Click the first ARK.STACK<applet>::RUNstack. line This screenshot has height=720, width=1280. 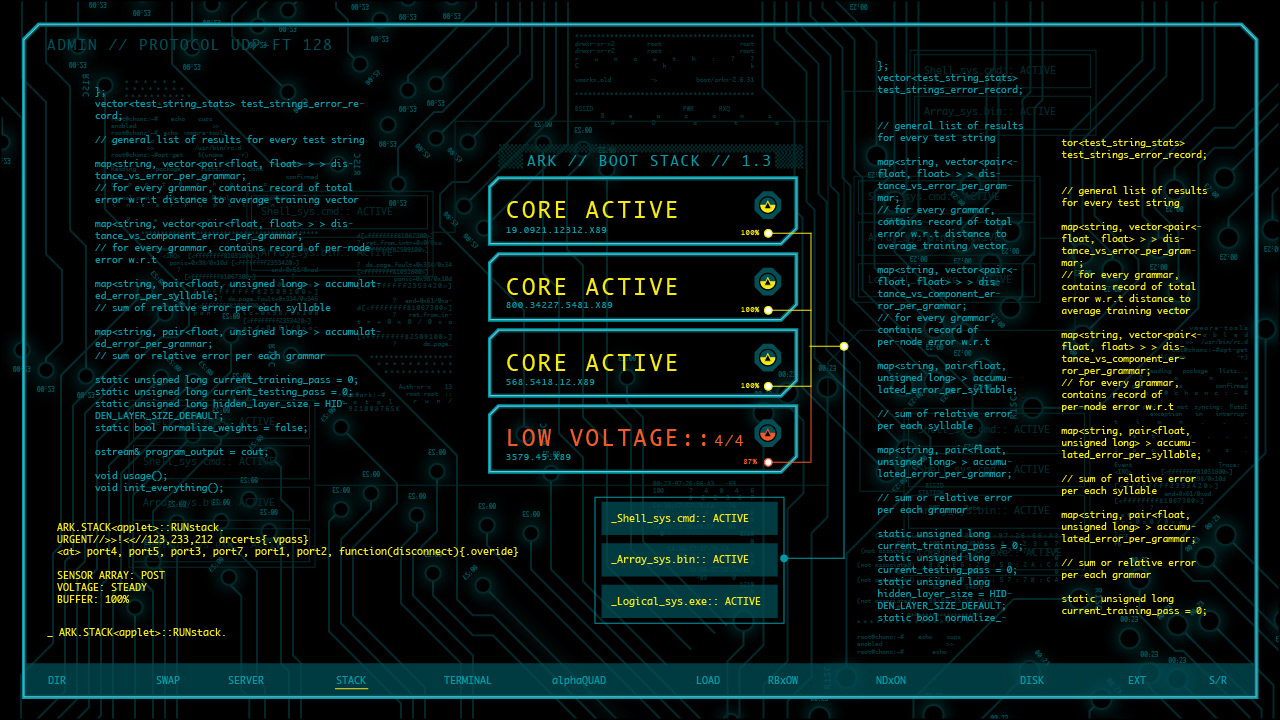coord(141,527)
